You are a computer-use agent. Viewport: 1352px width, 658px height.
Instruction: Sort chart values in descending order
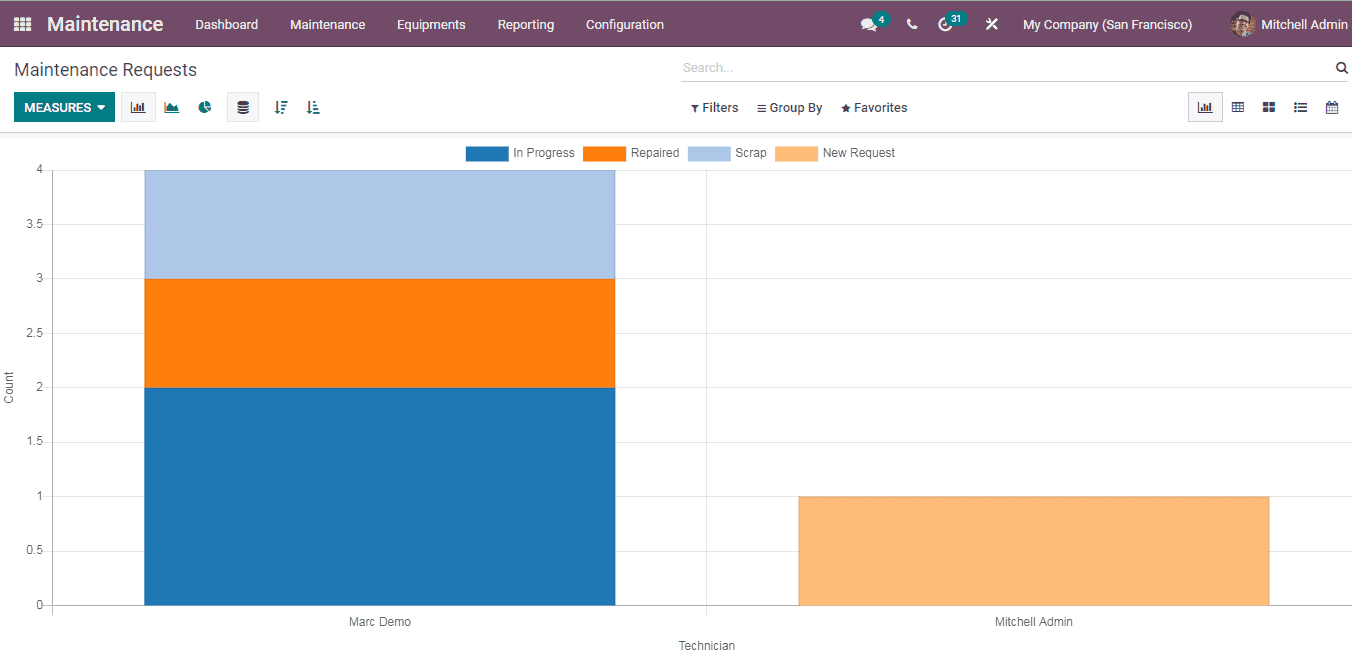tap(280, 107)
